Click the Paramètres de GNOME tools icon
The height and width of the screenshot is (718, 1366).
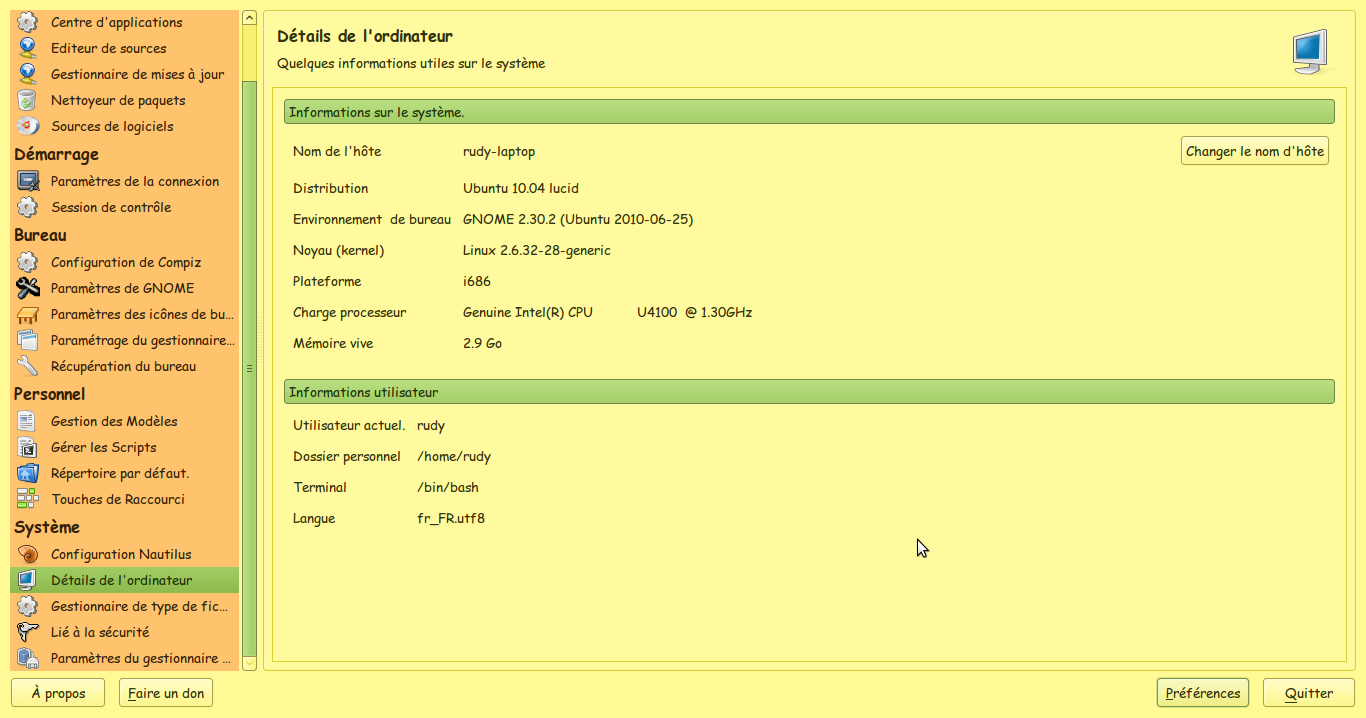click(x=28, y=288)
